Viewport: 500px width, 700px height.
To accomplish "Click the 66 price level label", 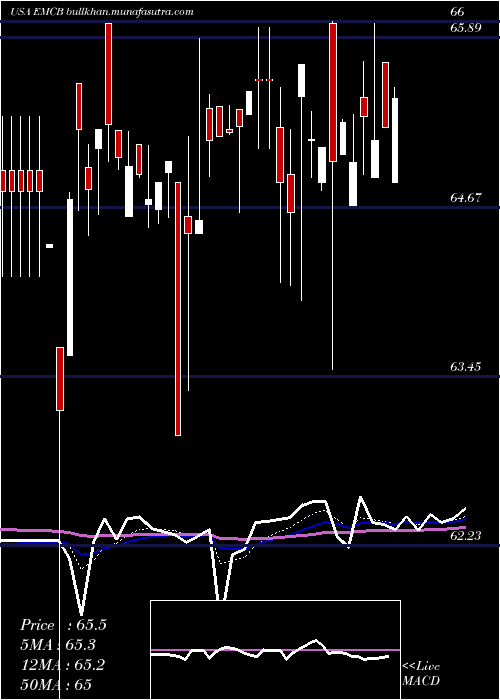I will tap(457, 12).
